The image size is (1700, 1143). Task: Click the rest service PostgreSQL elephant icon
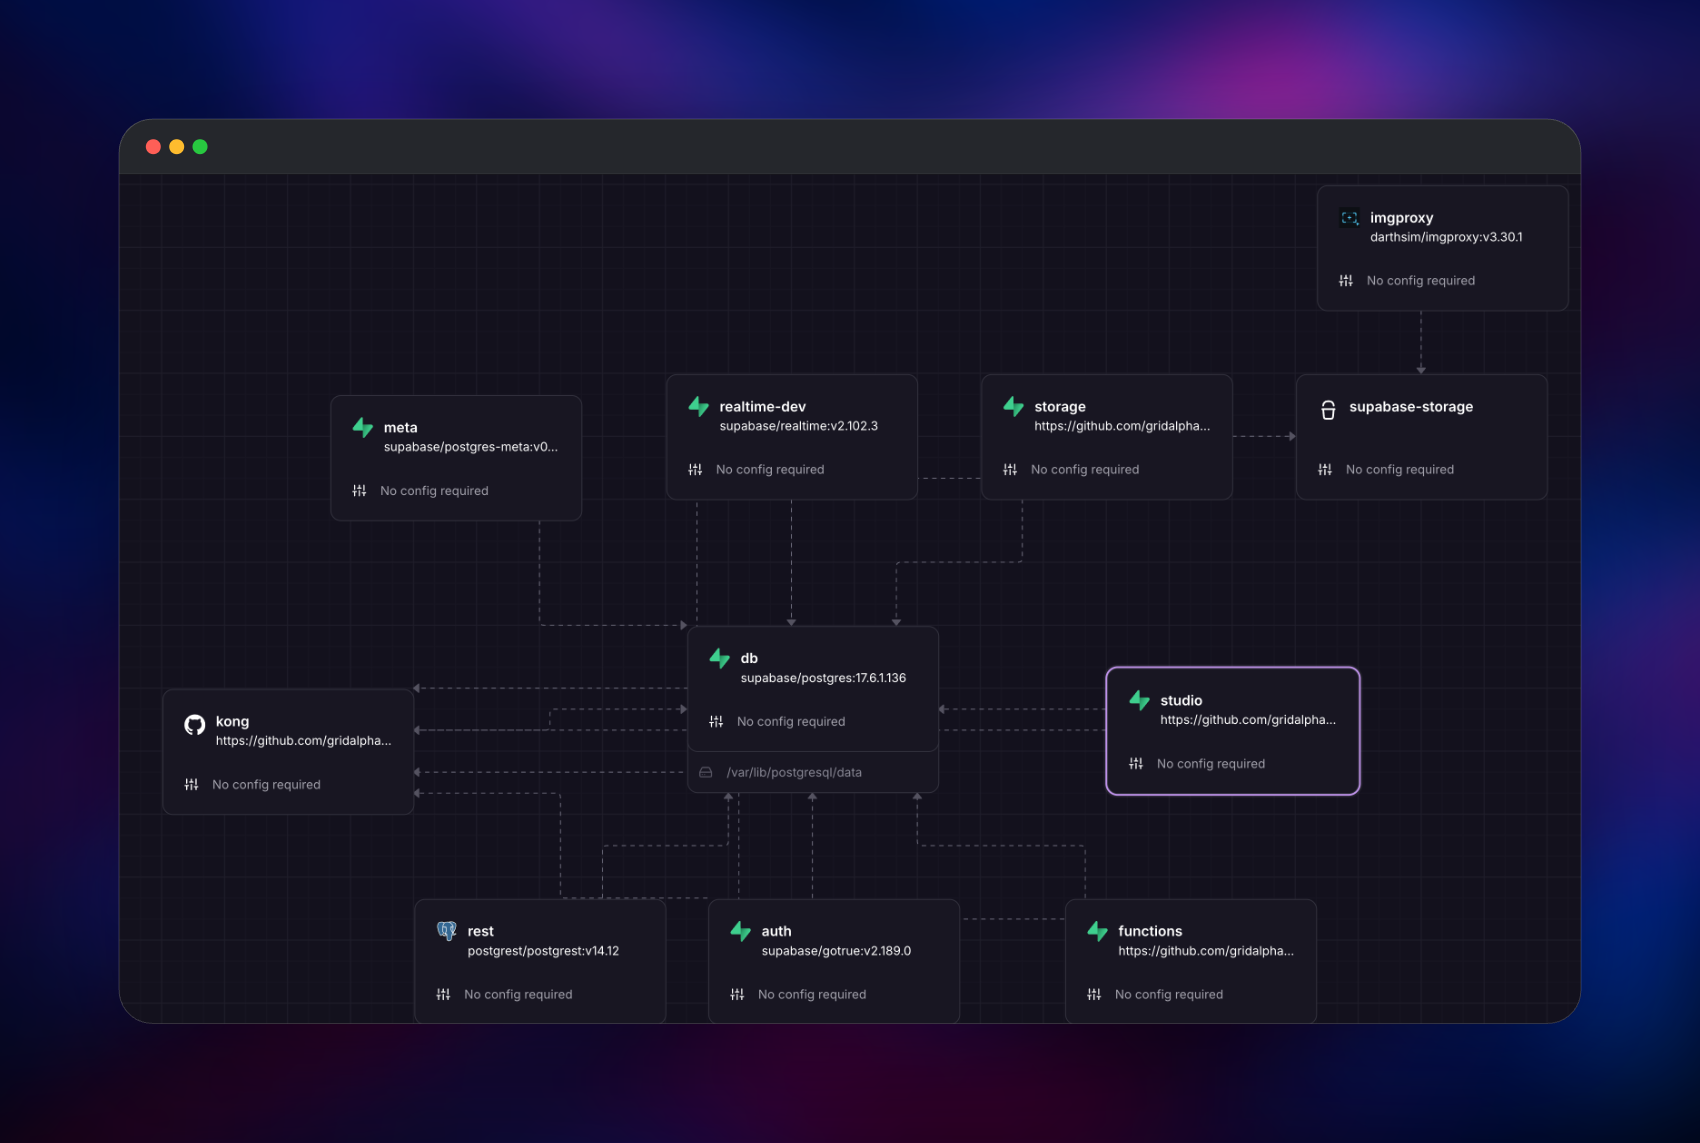446,931
